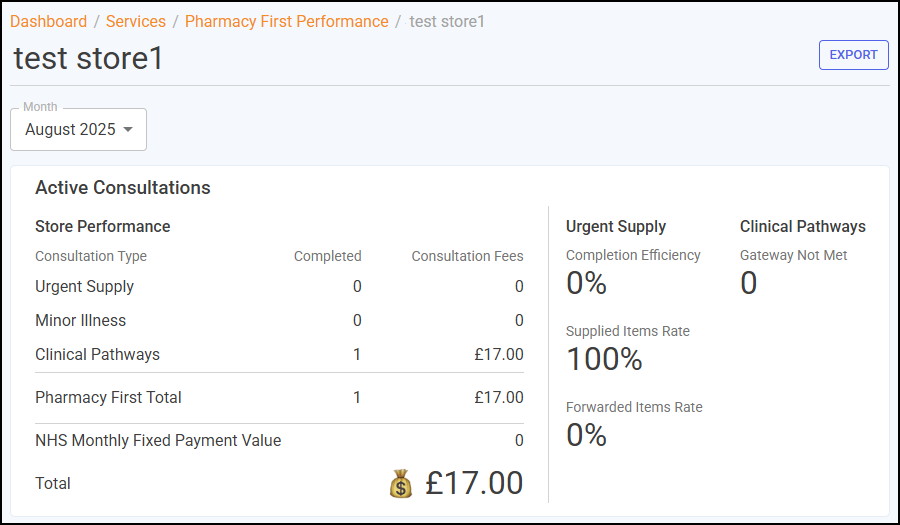Click the EXPORT button
This screenshot has width=900, height=525.
pos(854,55)
